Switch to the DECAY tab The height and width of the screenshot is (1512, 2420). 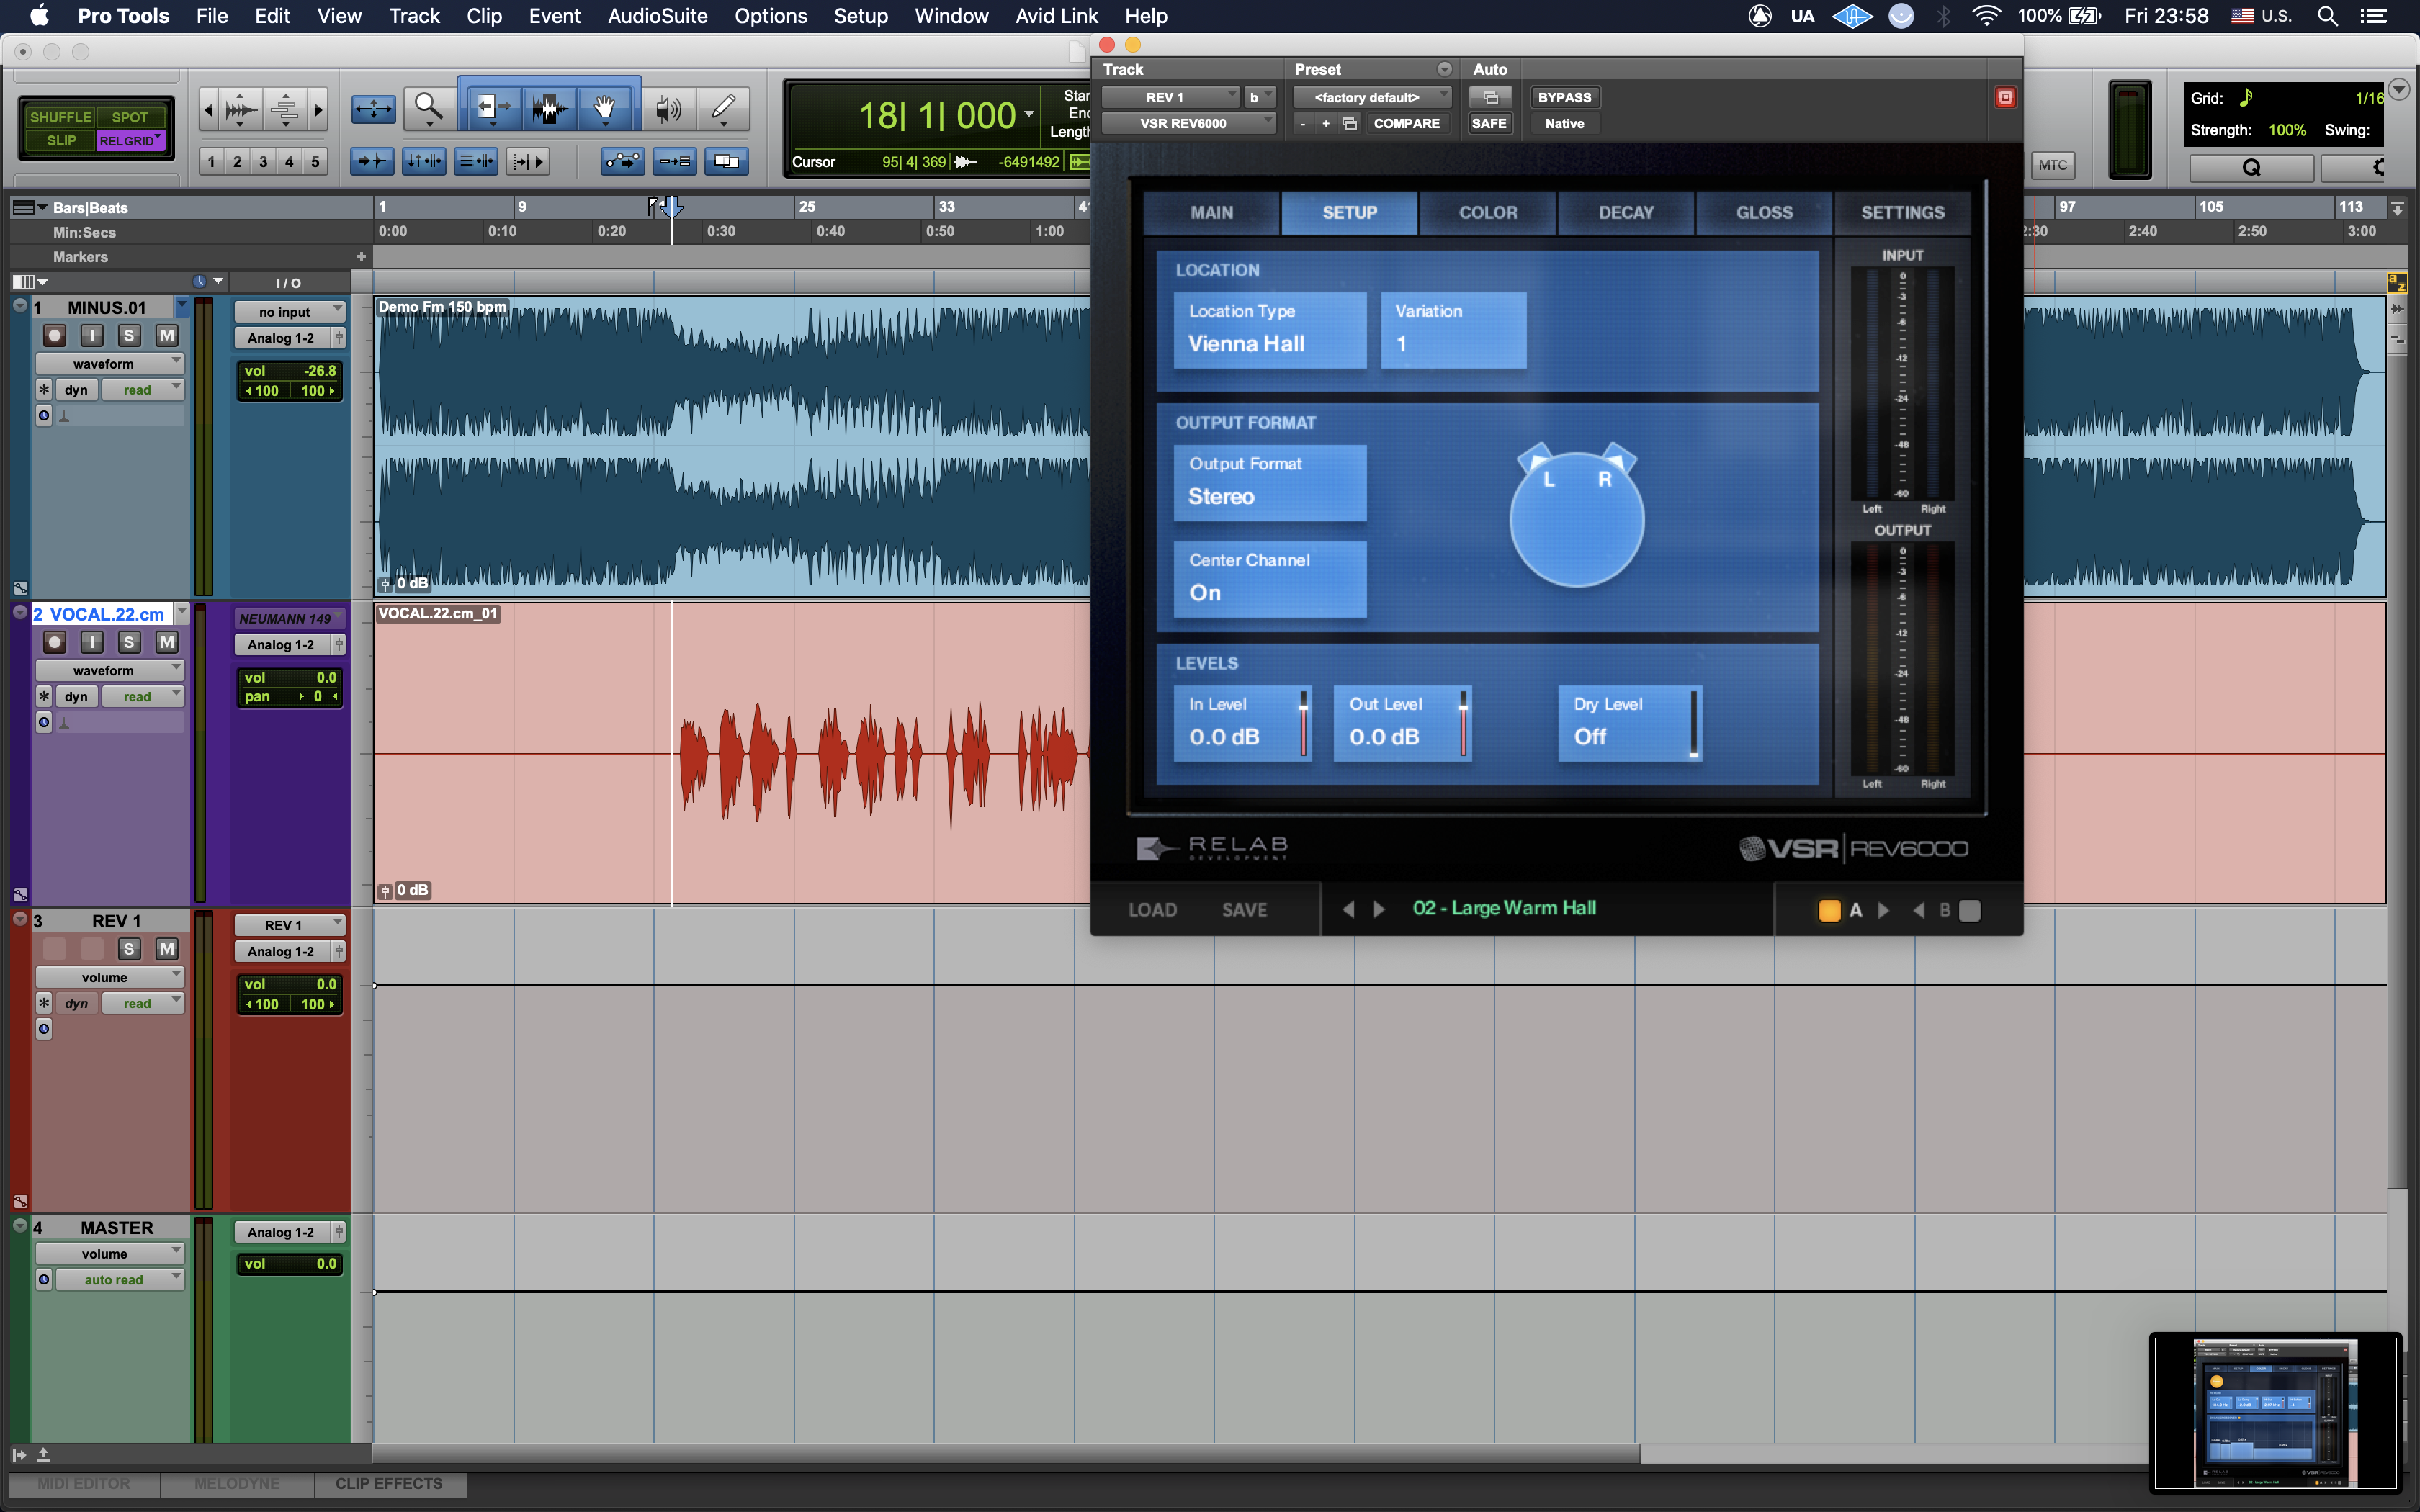(x=1625, y=212)
